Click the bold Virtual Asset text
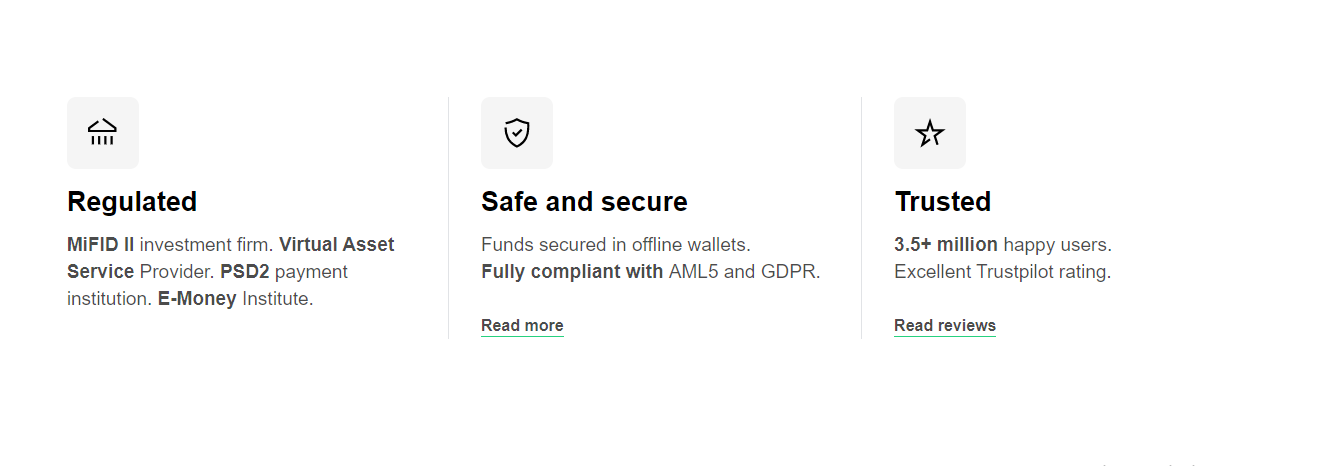This screenshot has width=1341, height=466. pos(336,245)
